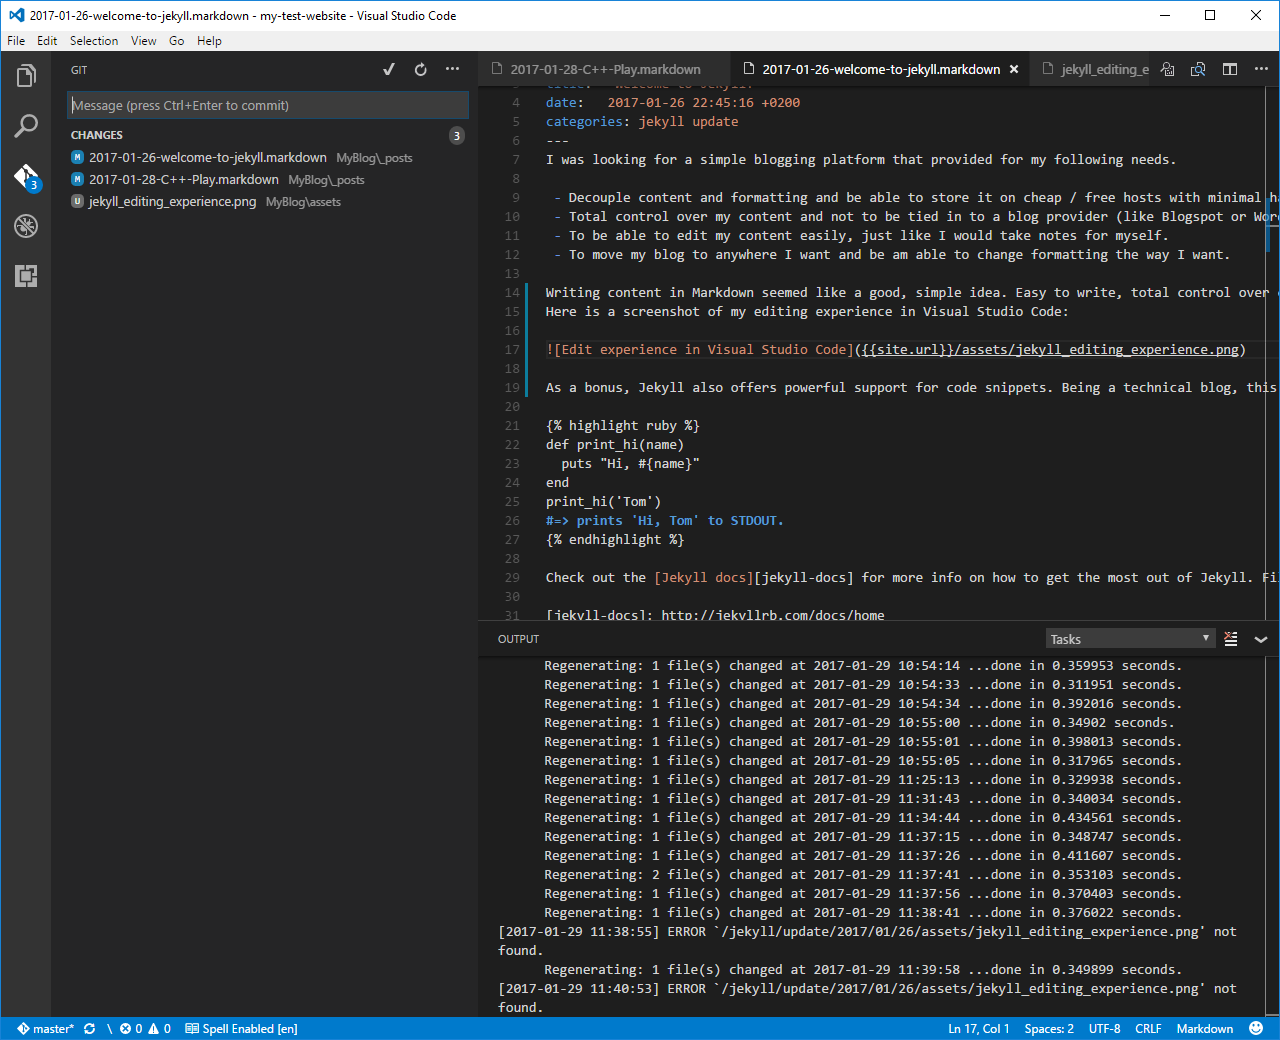Open the errors count in status bar
This screenshot has width=1280, height=1040.
coord(131,1028)
